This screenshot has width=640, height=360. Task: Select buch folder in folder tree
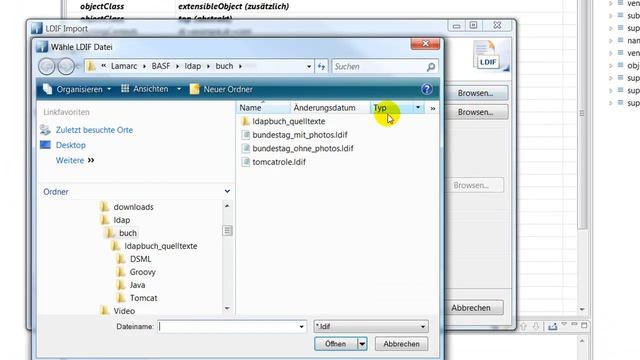coord(127,233)
